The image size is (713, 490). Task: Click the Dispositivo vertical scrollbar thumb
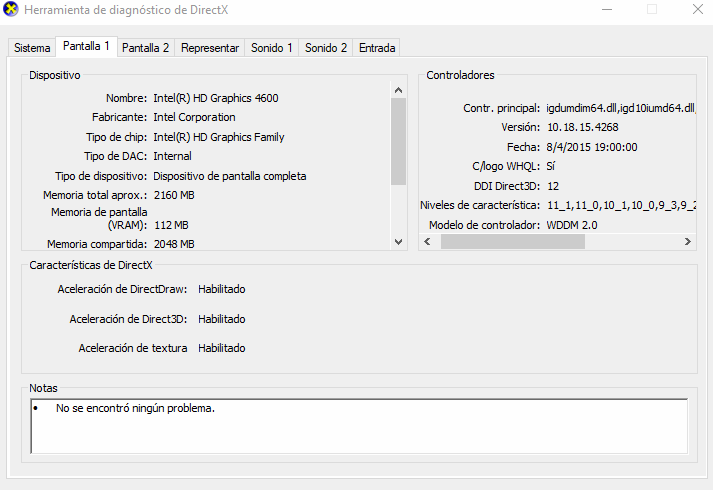[398, 141]
